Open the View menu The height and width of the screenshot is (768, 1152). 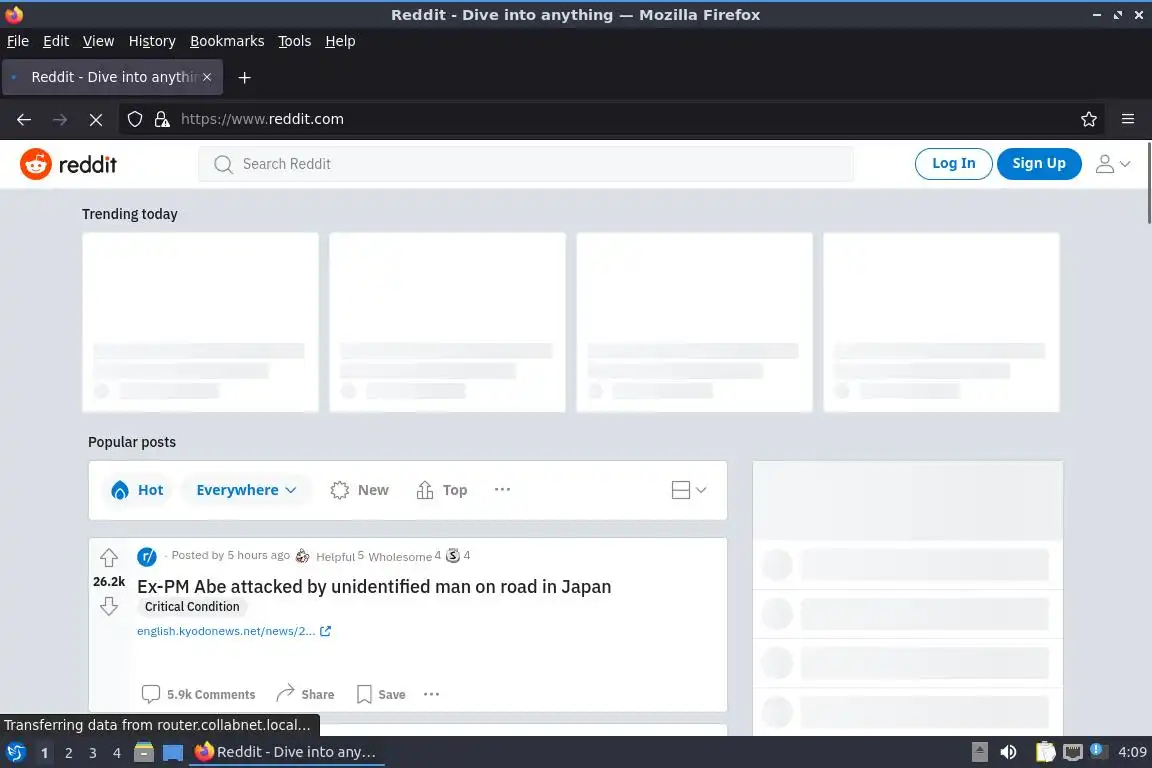click(x=98, y=41)
